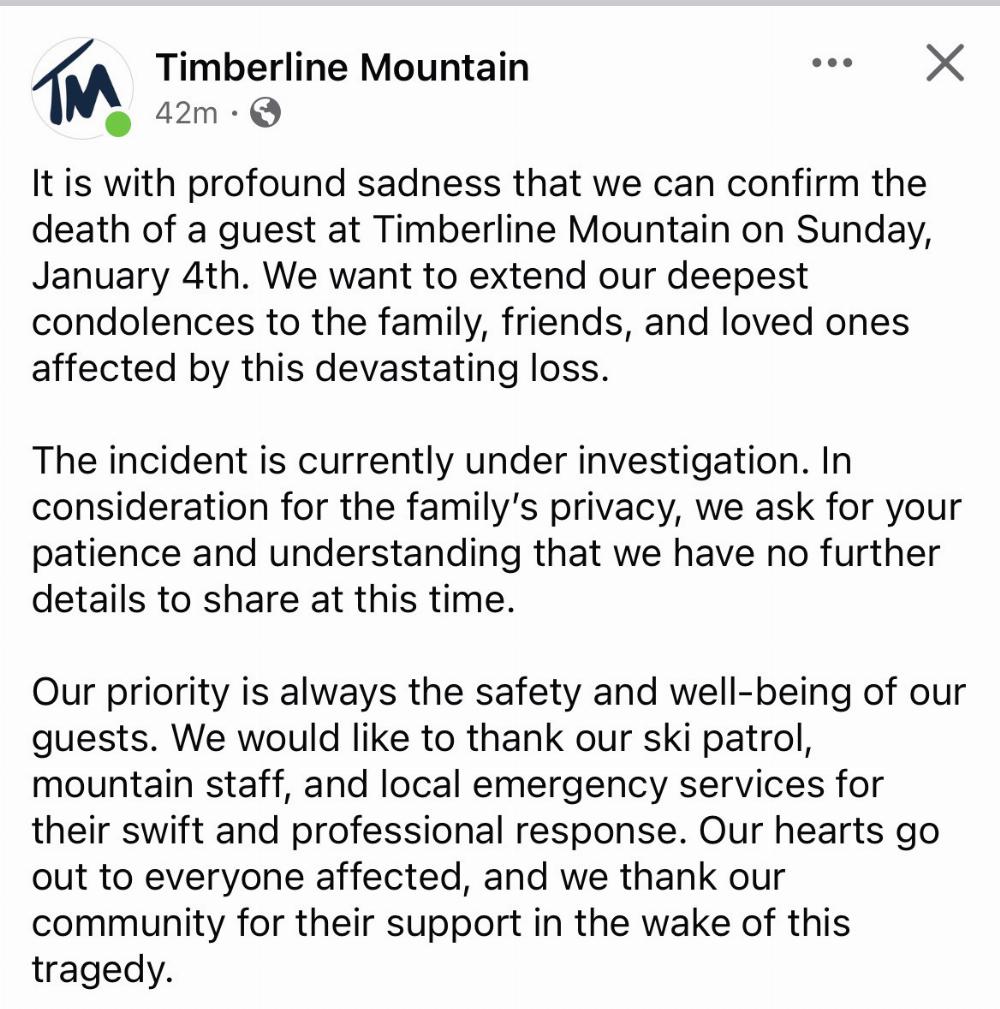Open the Timberline Mountain page name link
1000x1009 pixels.
(x=342, y=68)
